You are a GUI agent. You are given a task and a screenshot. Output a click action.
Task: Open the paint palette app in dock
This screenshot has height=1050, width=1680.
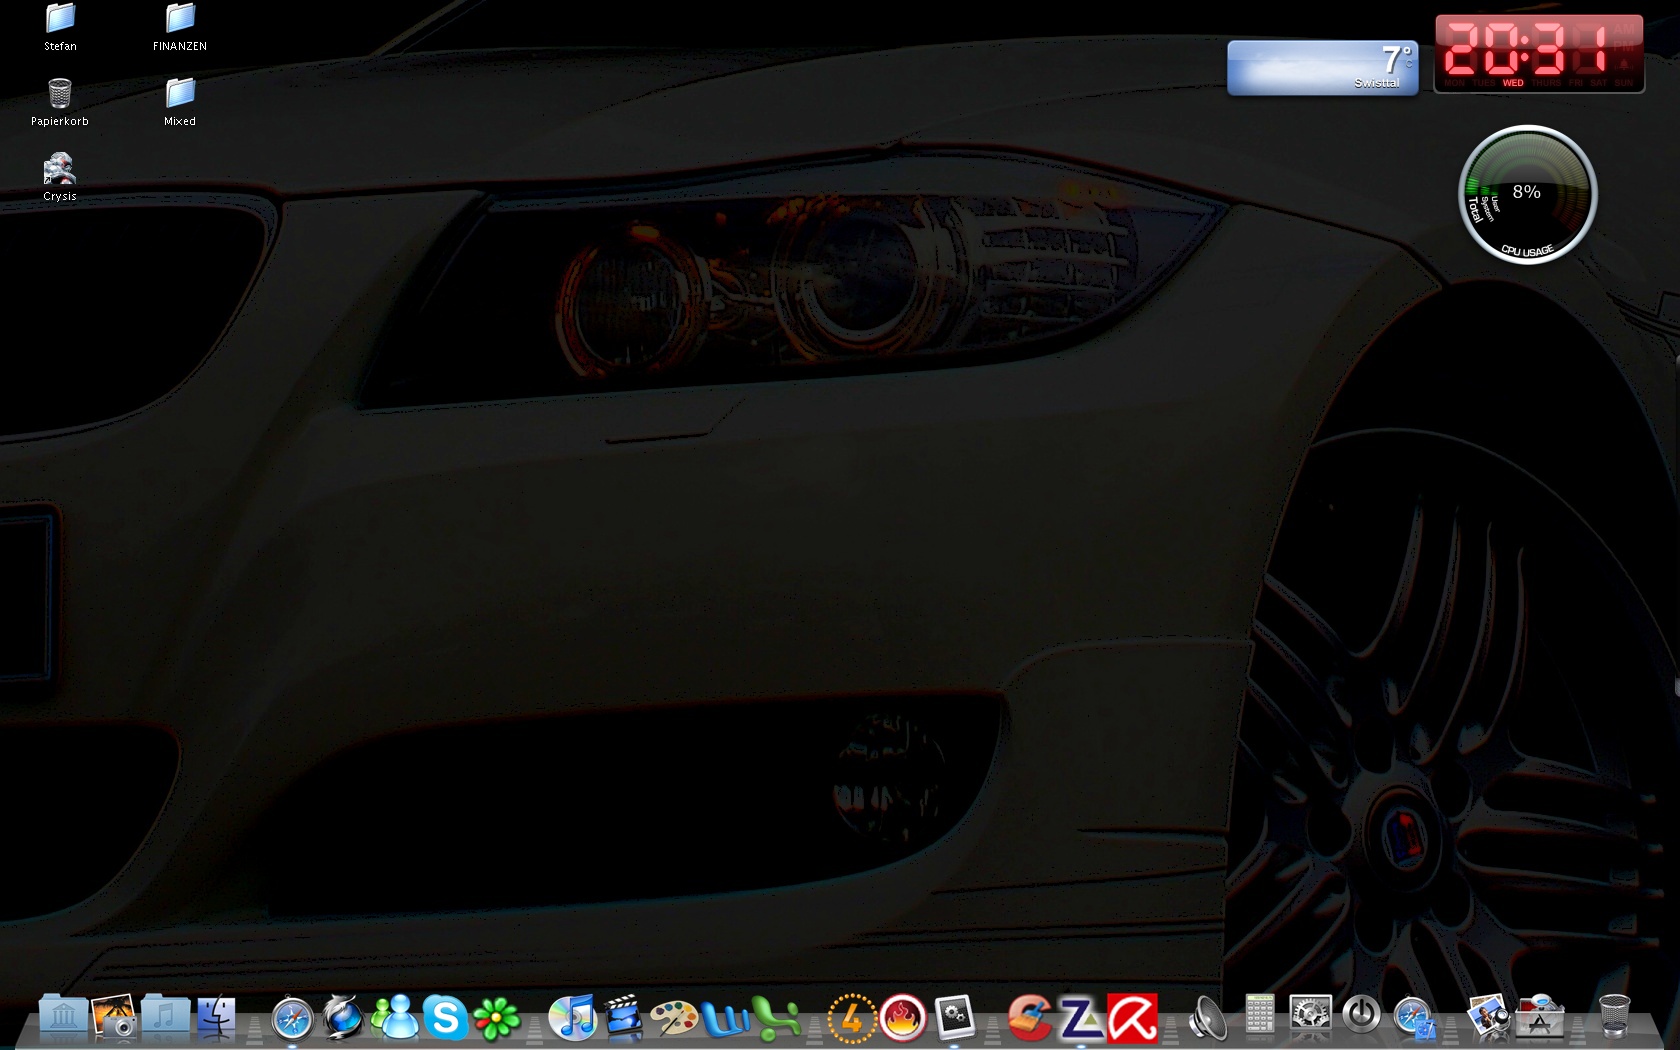[x=675, y=1019]
